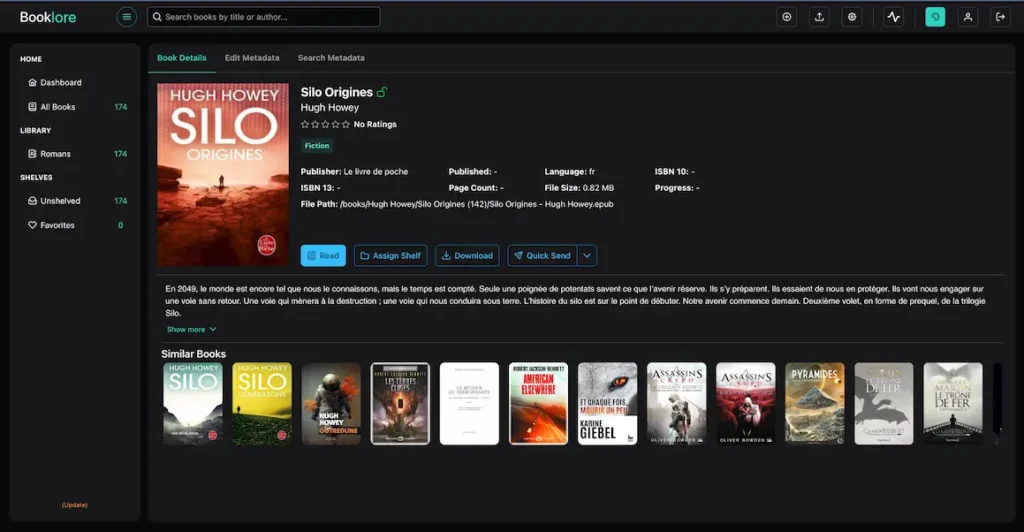1024x532 pixels.
Task: Click the search magnifier icon
Action: pyautogui.click(x=157, y=17)
